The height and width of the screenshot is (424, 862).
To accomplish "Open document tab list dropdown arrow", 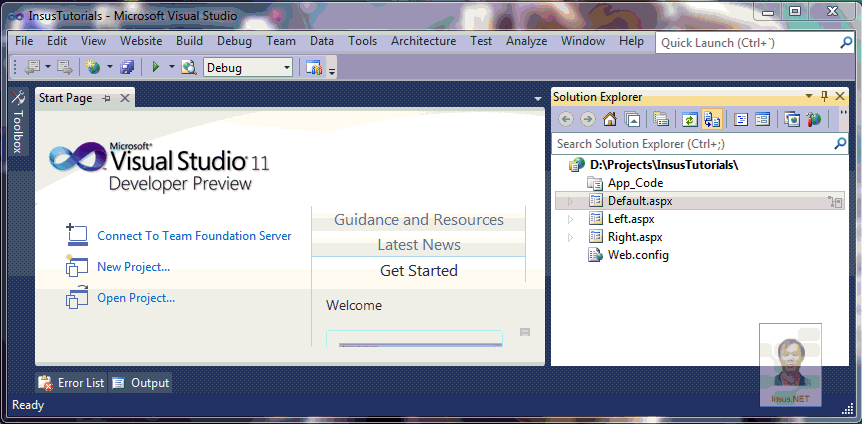I will 538,99.
